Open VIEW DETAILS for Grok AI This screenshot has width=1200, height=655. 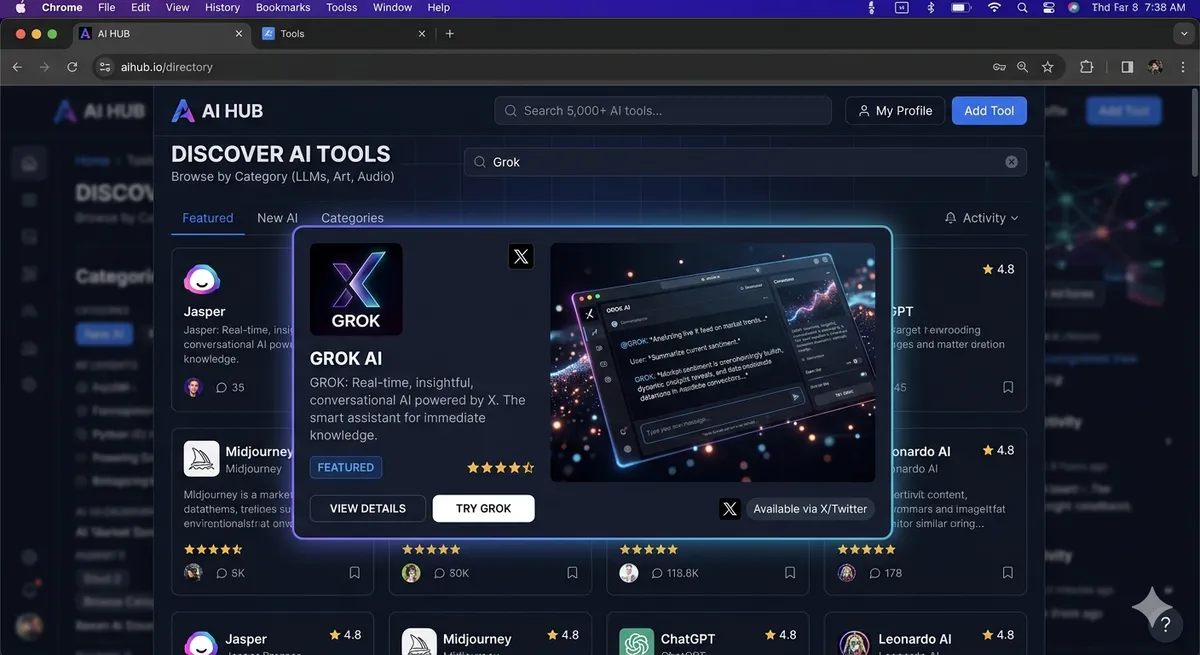[368, 508]
